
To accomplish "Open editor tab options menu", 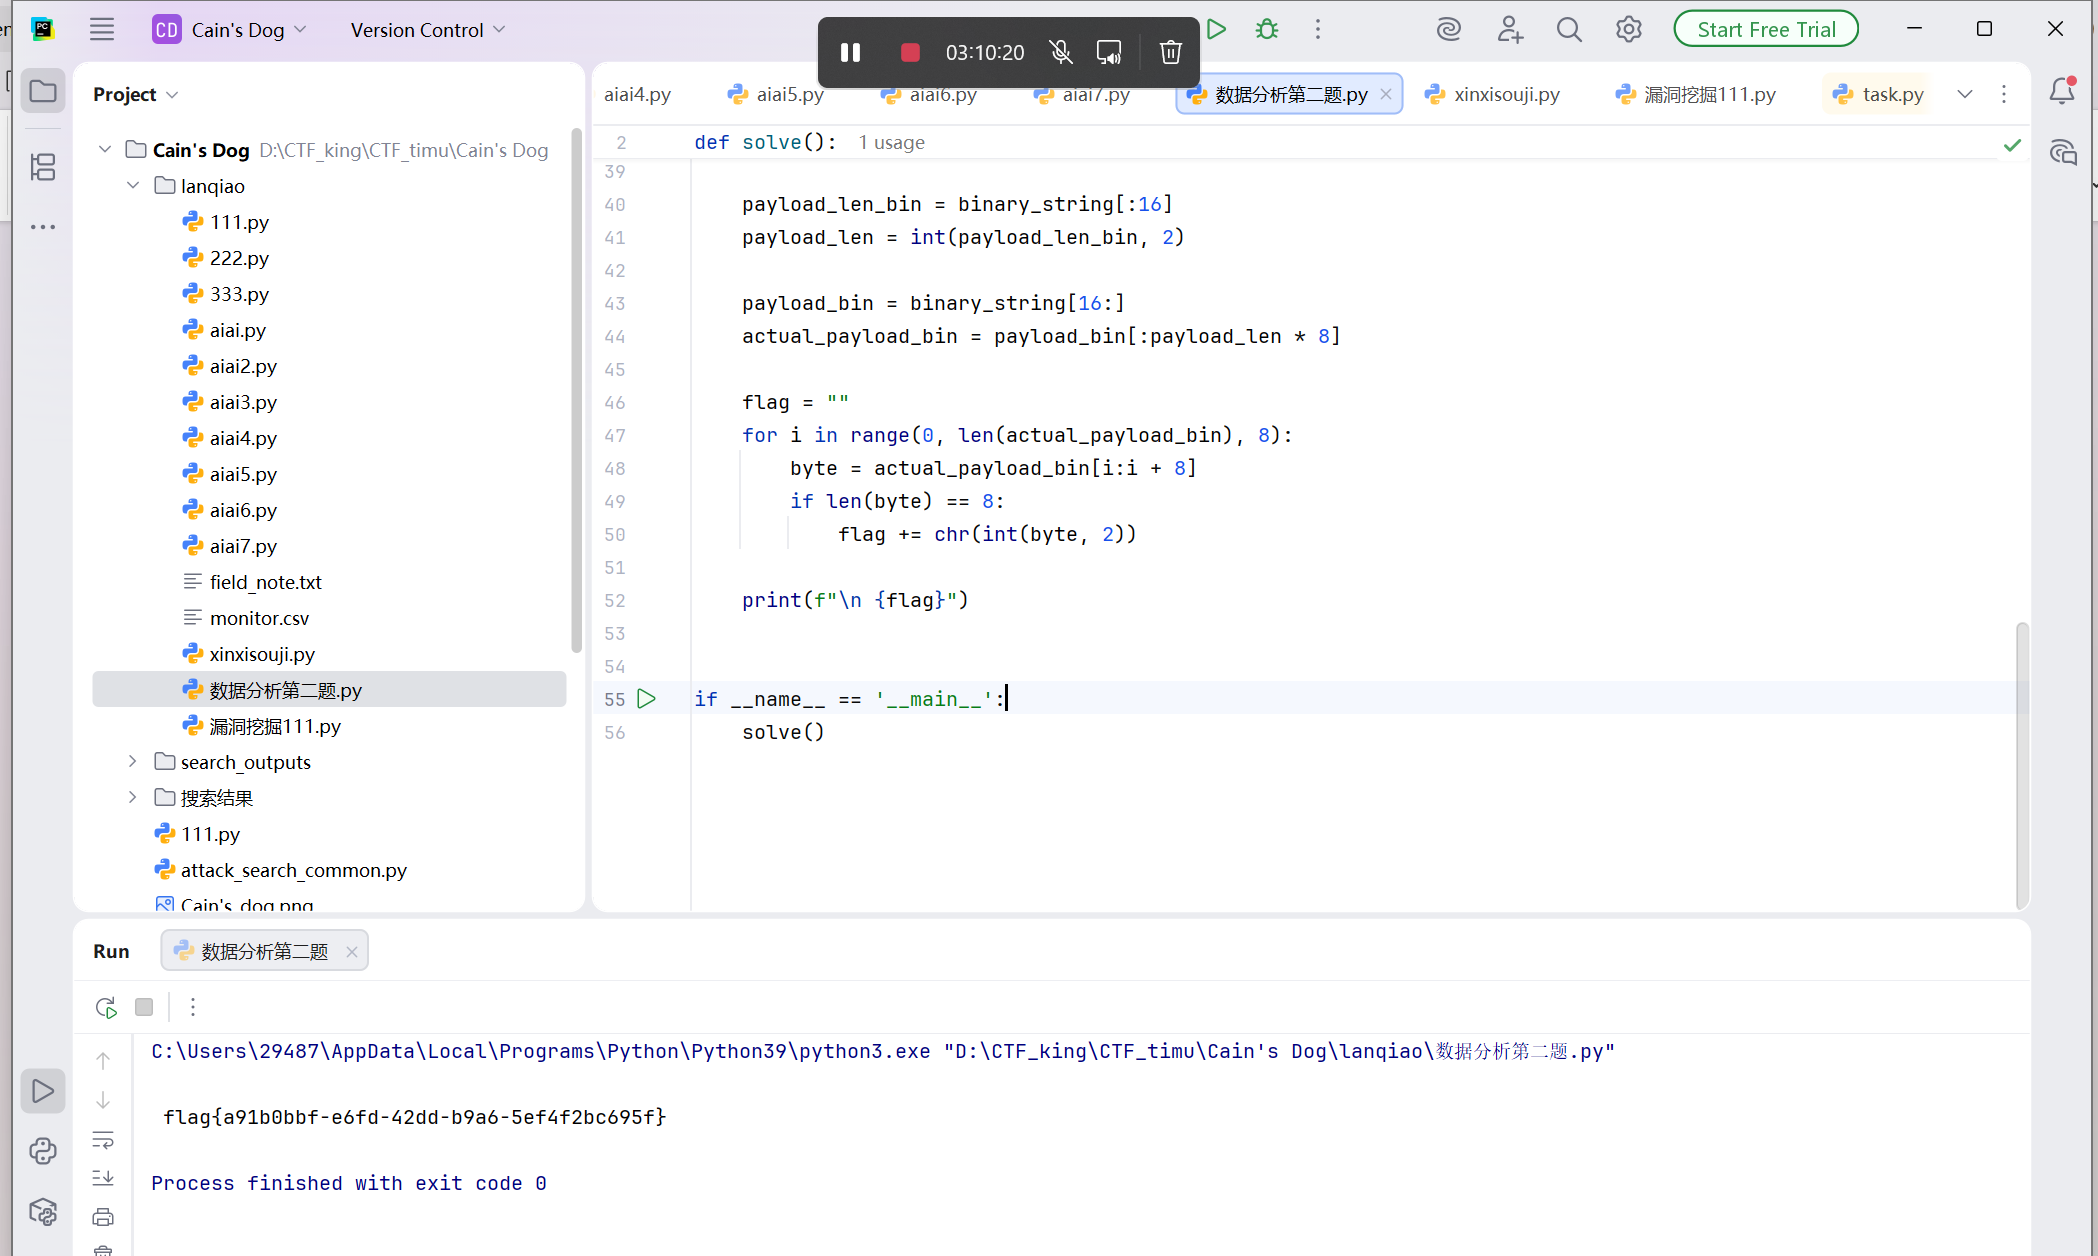I will [x=2004, y=94].
